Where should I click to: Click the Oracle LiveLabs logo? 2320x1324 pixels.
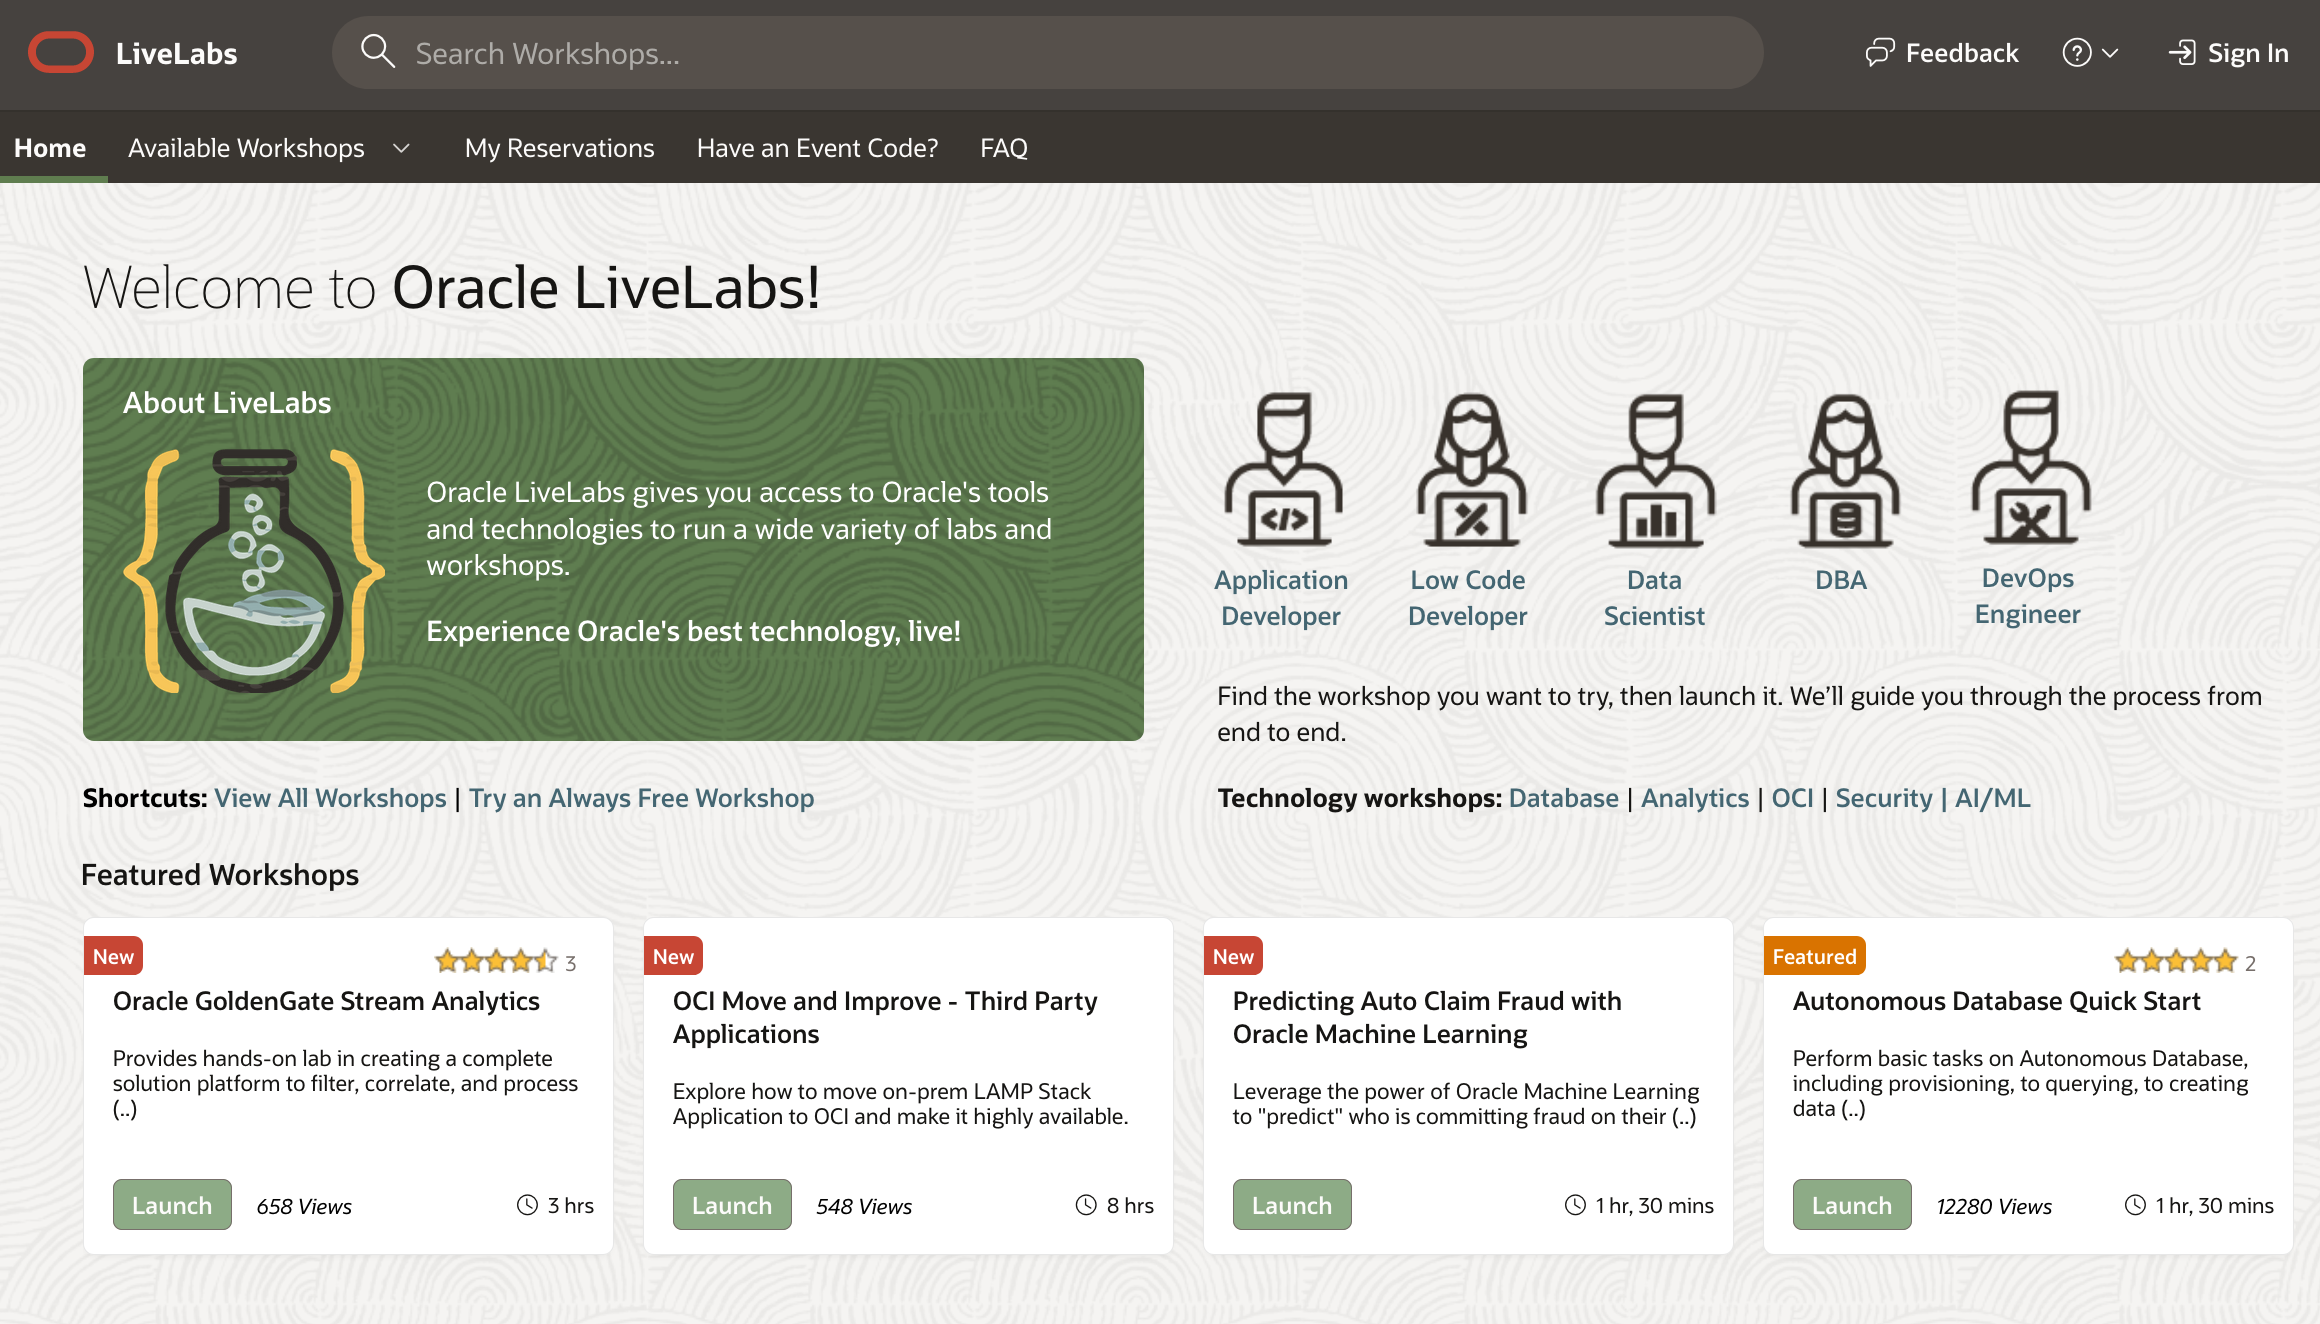click(x=61, y=53)
